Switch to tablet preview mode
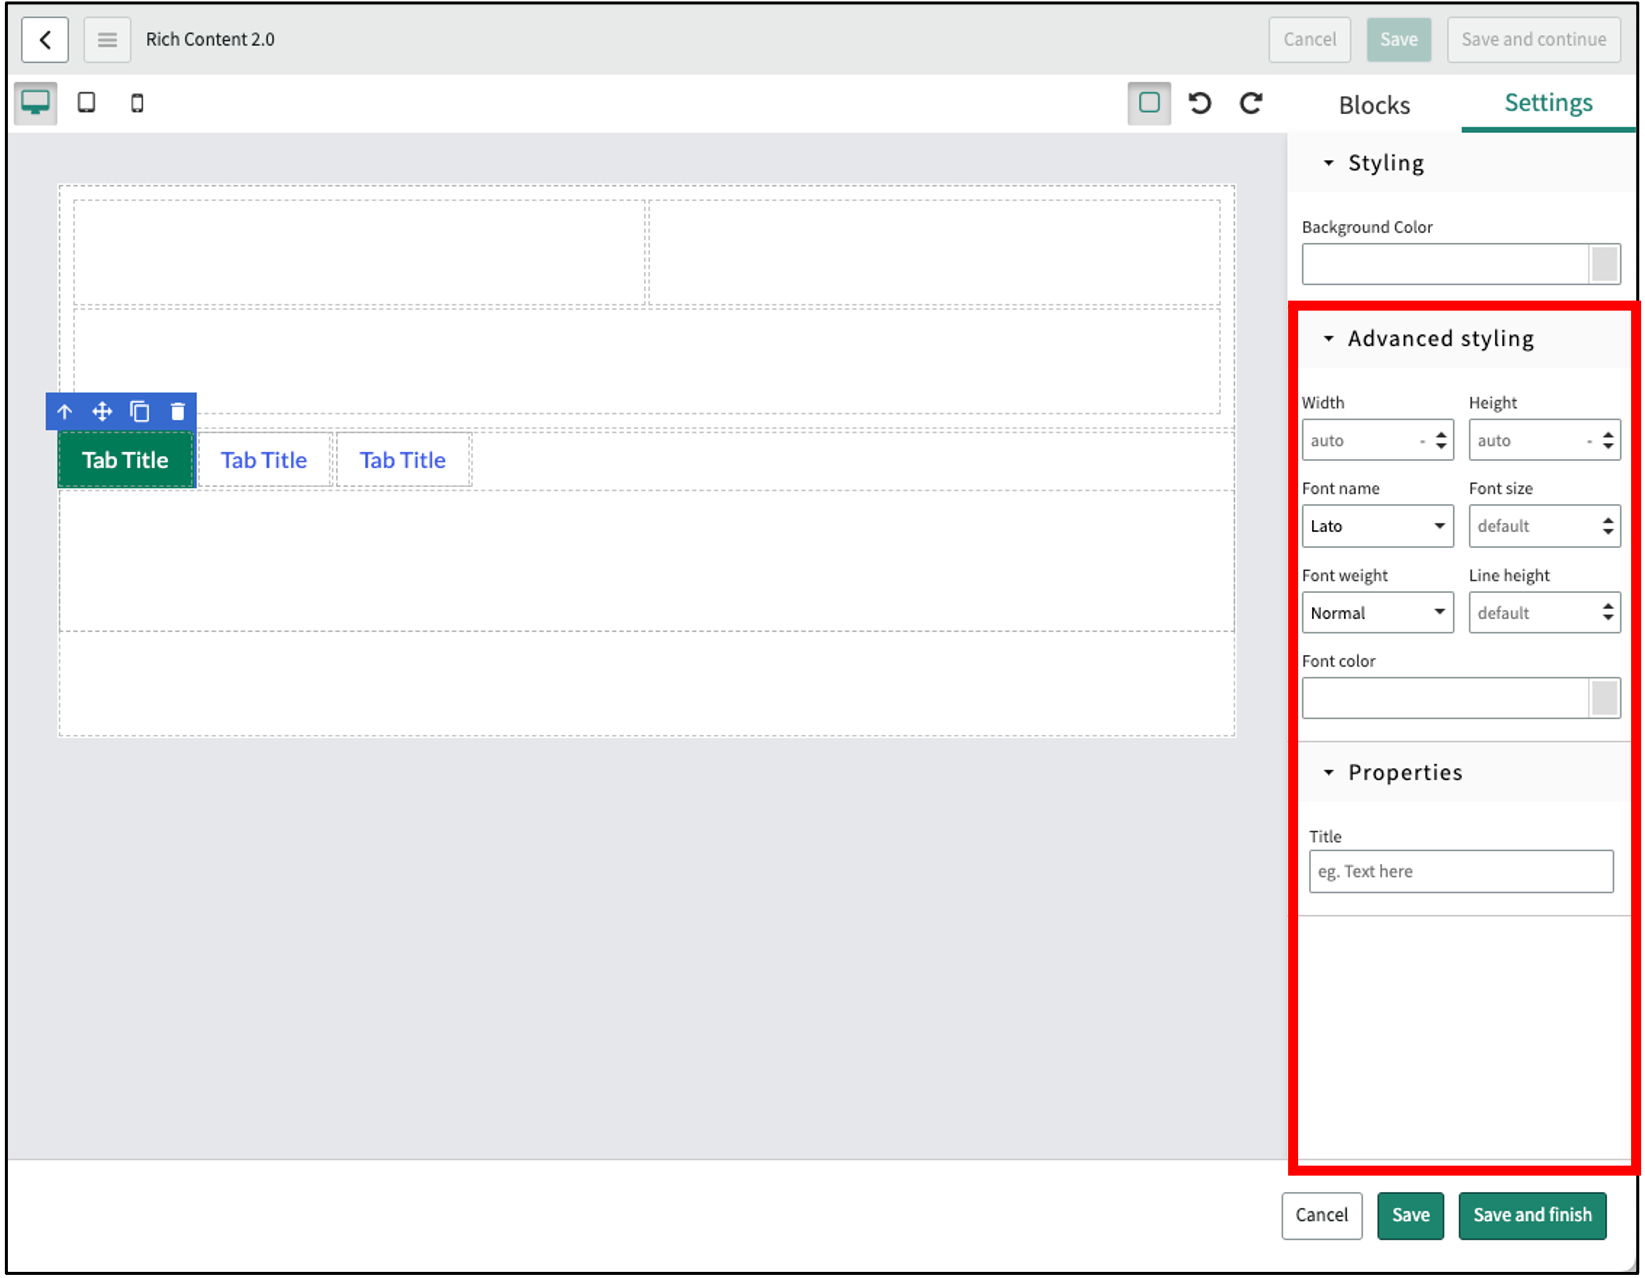 (x=87, y=103)
